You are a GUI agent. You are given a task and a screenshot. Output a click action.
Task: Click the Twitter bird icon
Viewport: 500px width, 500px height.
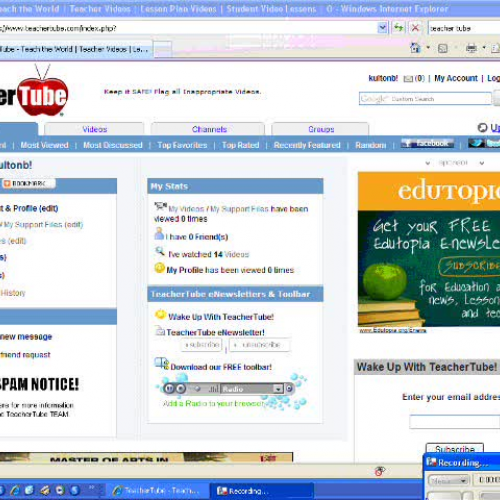476,143
